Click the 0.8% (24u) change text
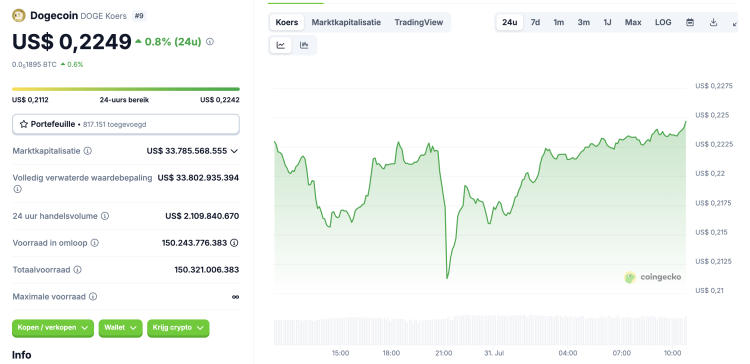Image resolution: width=750 pixels, height=364 pixels. tap(173, 42)
